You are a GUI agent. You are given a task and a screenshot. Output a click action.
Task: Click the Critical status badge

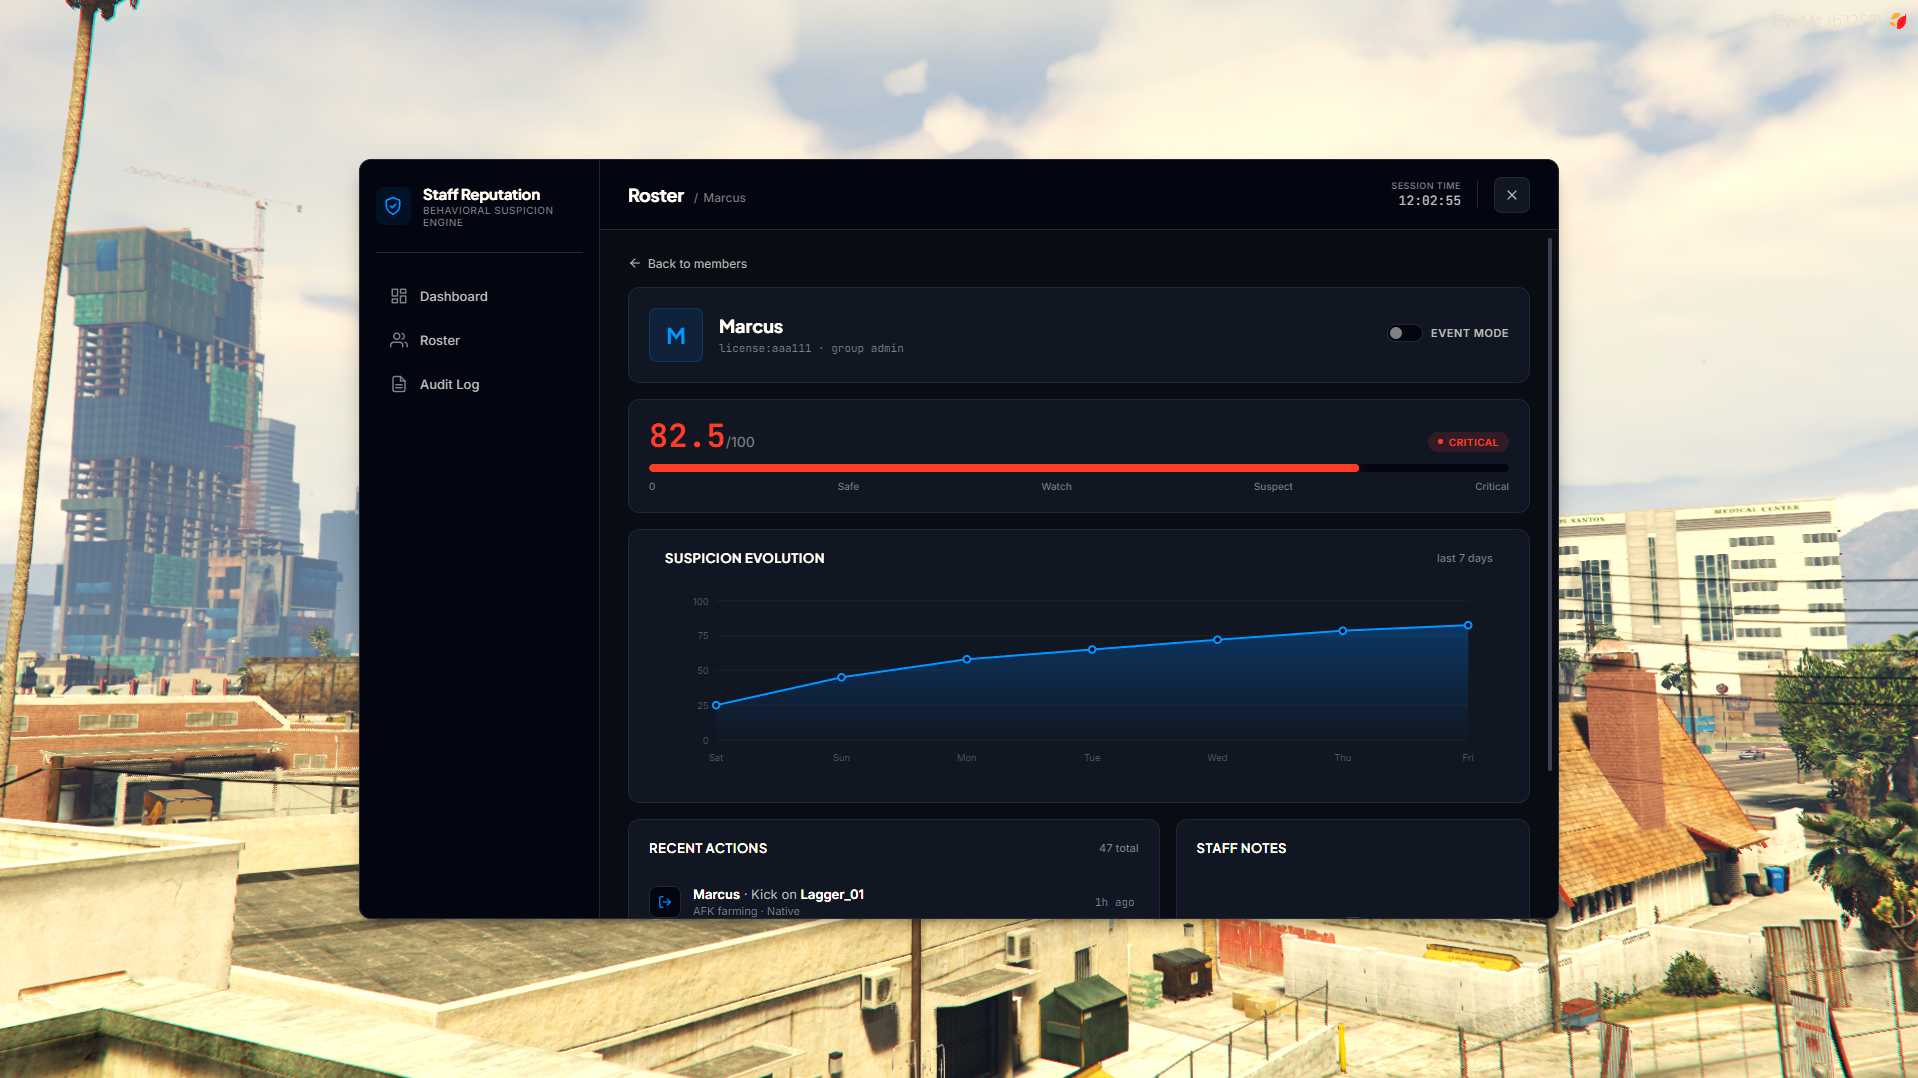1468,442
